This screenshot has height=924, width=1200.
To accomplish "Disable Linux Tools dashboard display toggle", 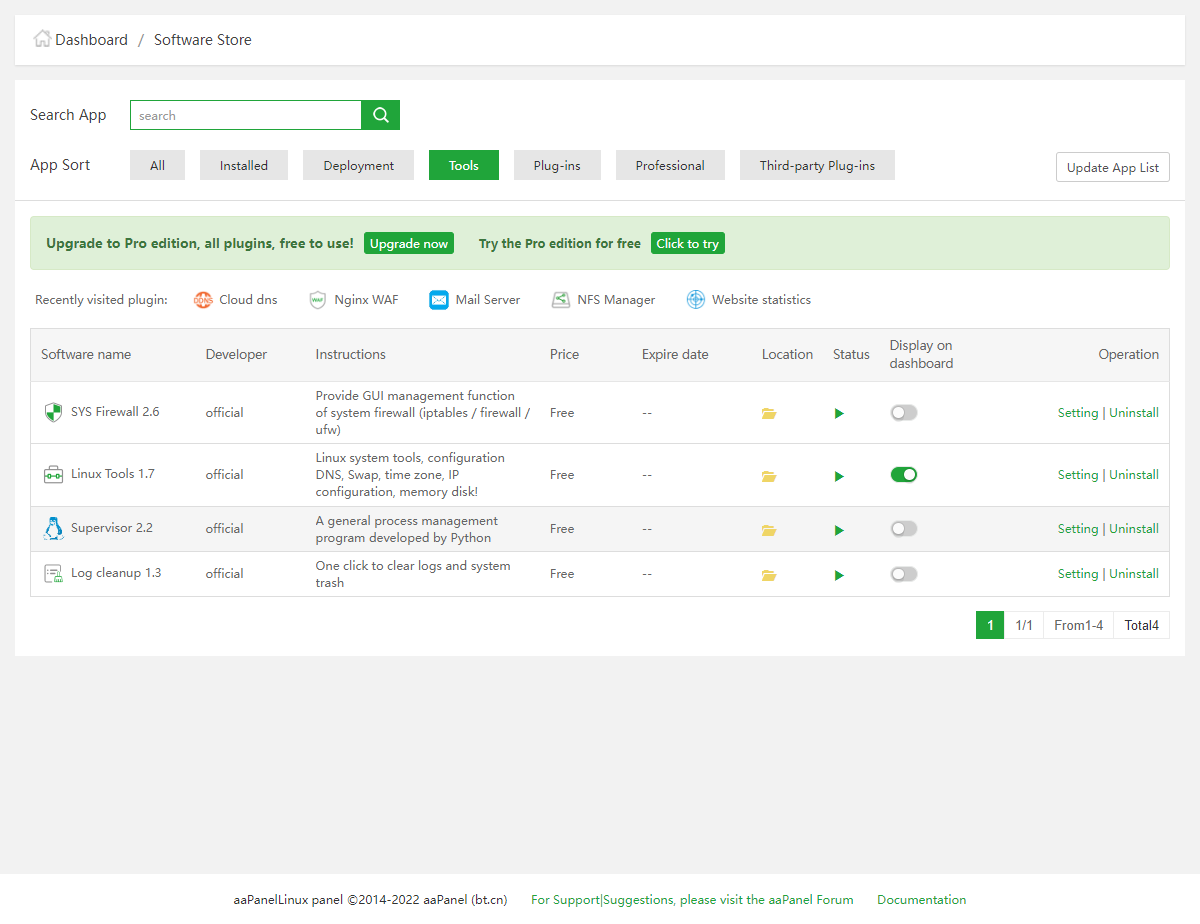I will [904, 475].
